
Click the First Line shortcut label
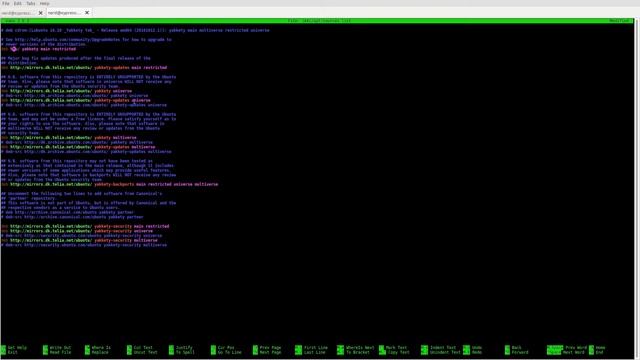[316, 347]
